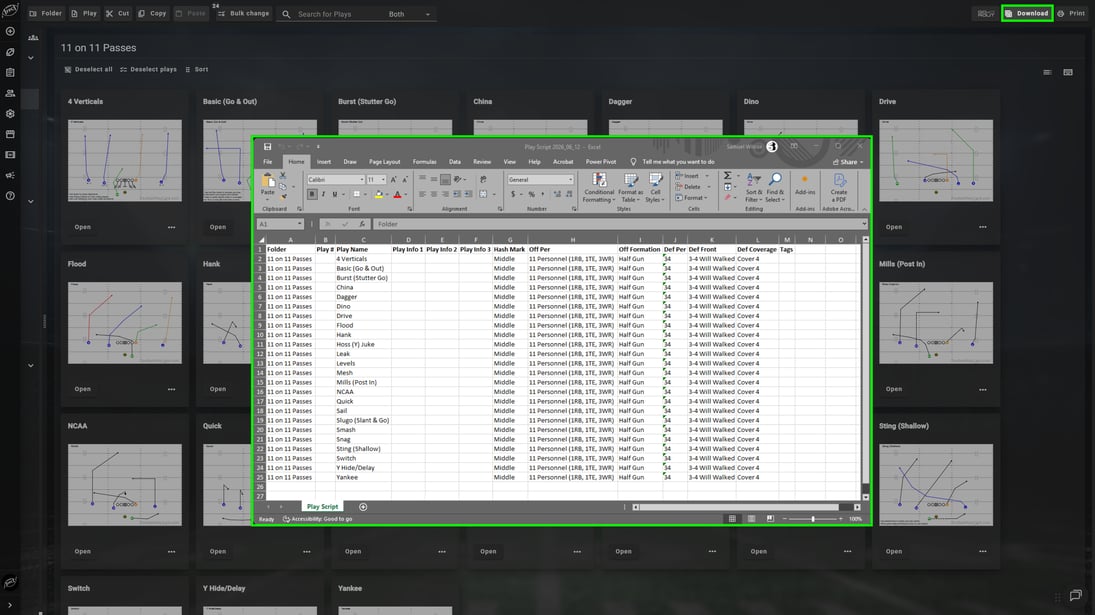Image resolution: width=1095 pixels, height=615 pixels.
Task: Switch to Page Layout view in Excel status bar
Action: coord(751,519)
